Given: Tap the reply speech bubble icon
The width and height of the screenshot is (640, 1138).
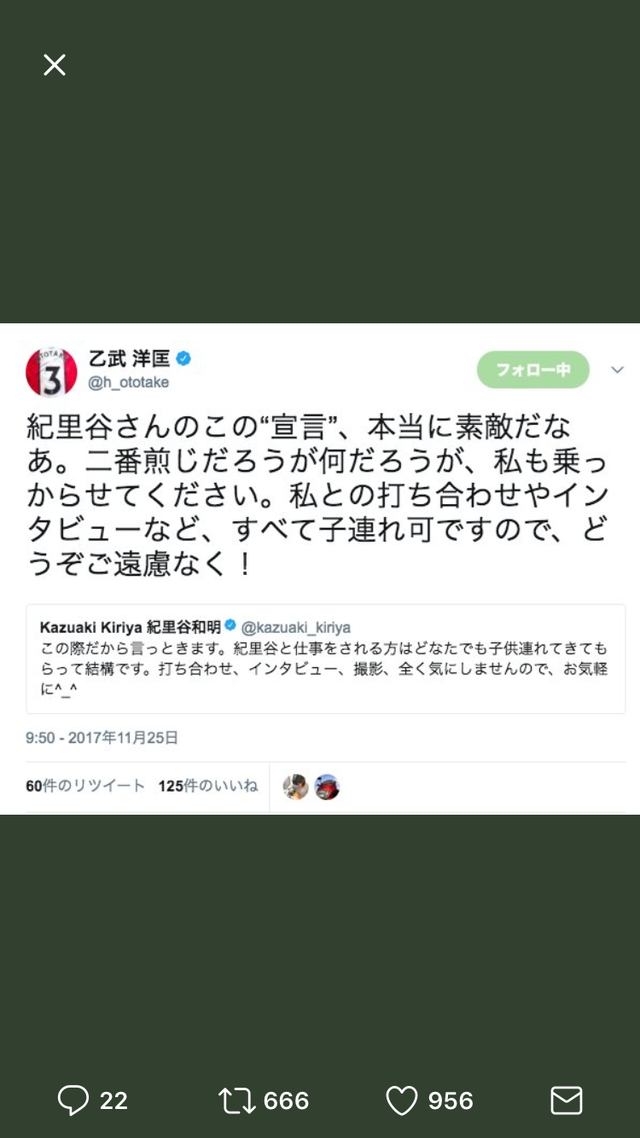Looking at the screenshot, I should pyautogui.click(x=73, y=1100).
